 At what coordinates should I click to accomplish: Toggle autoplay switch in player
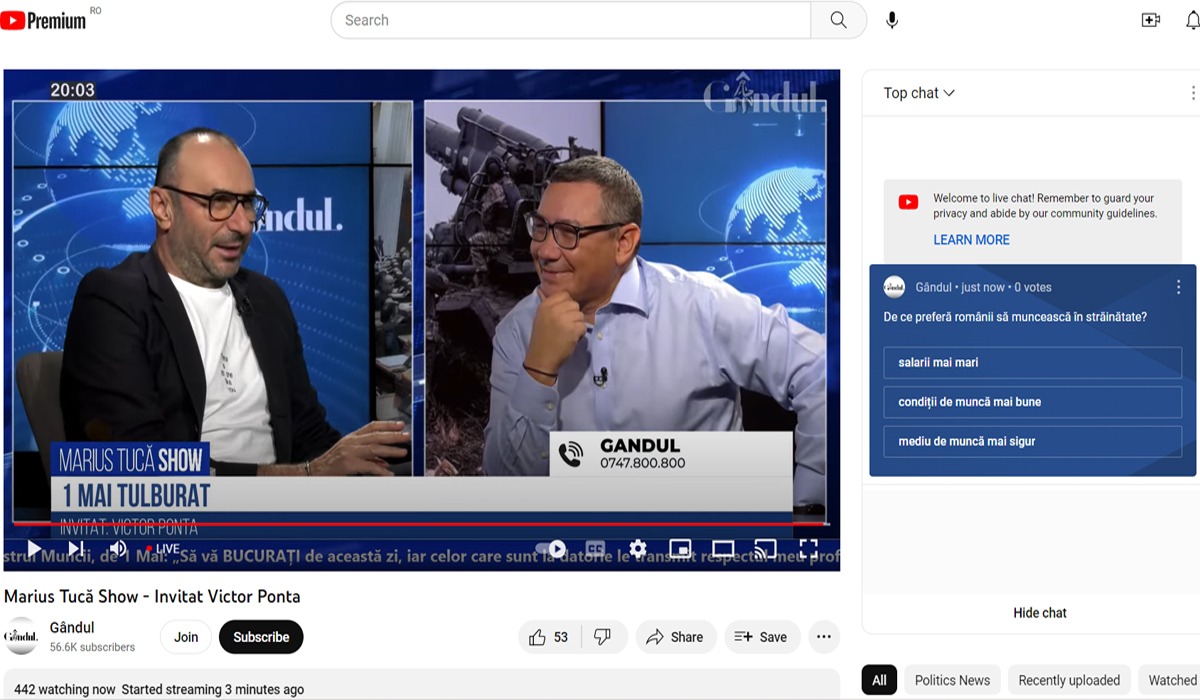(x=552, y=549)
